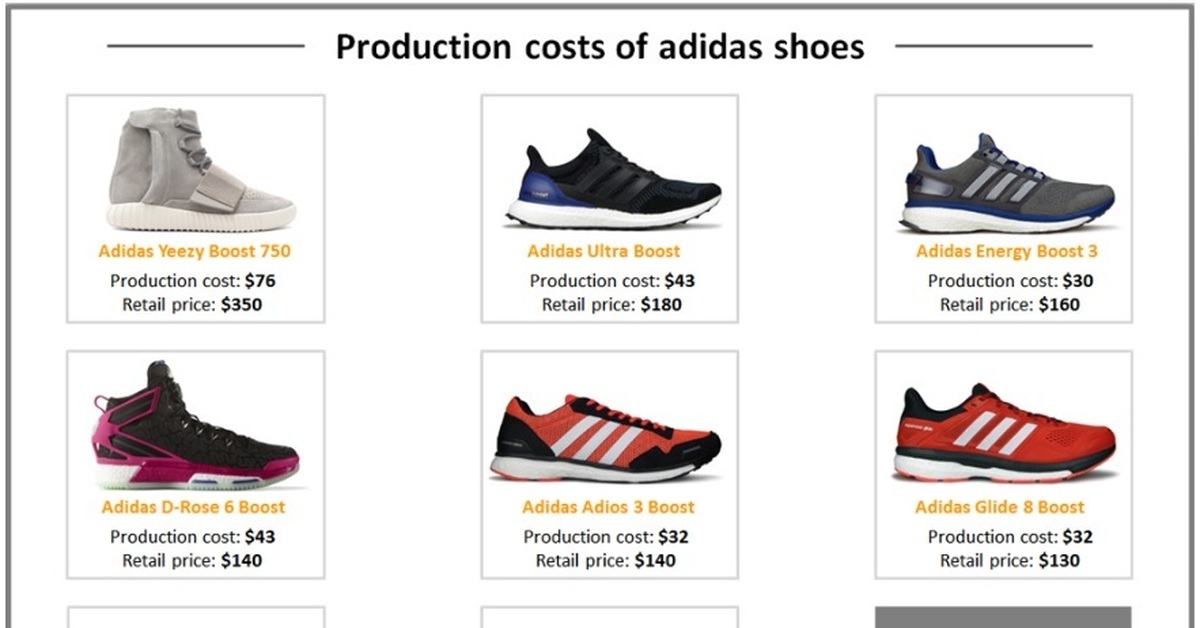Click the Adidas D-Rose 6 Boost shoe image

pyautogui.click(x=196, y=426)
